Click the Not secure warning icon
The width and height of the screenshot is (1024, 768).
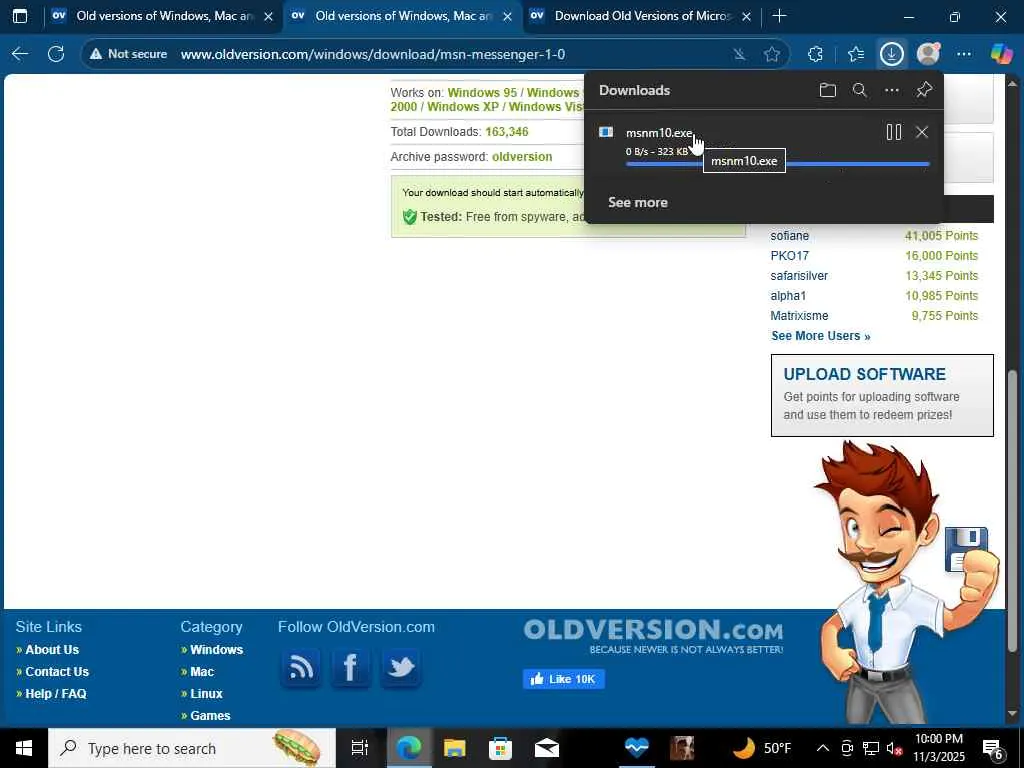point(96,54)
